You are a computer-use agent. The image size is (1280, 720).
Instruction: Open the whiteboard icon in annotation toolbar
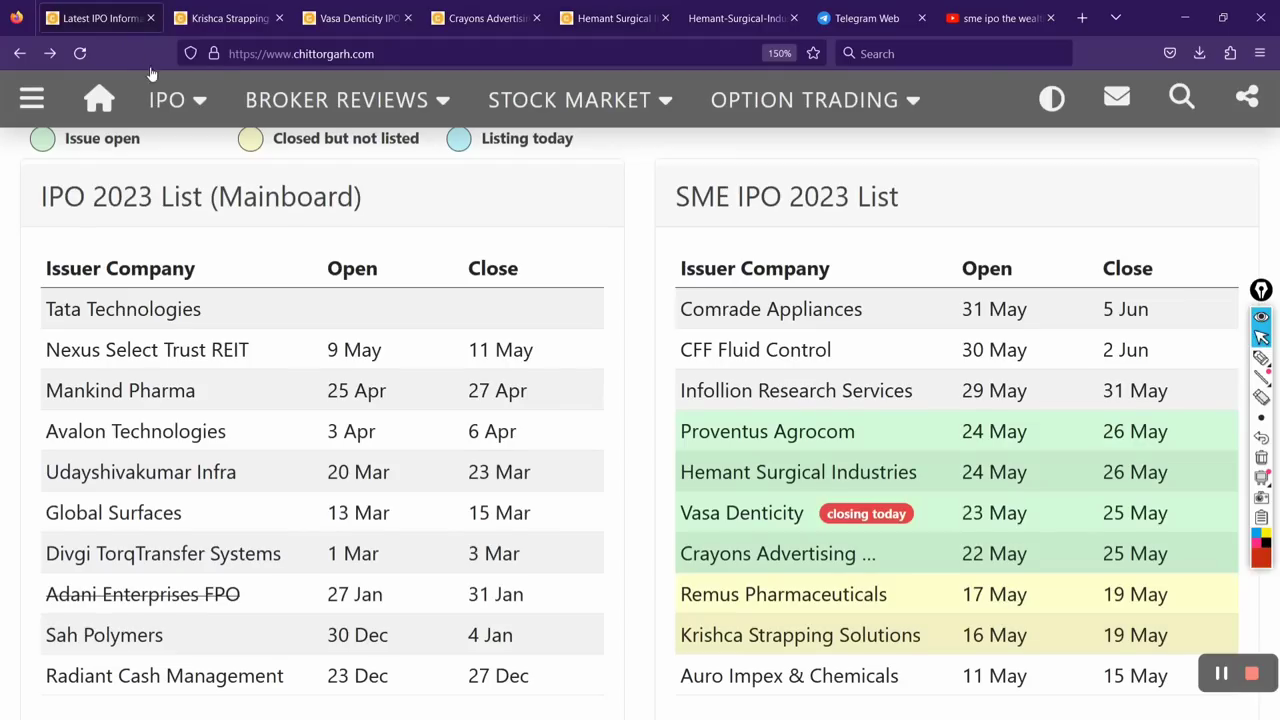[1261, 478]
